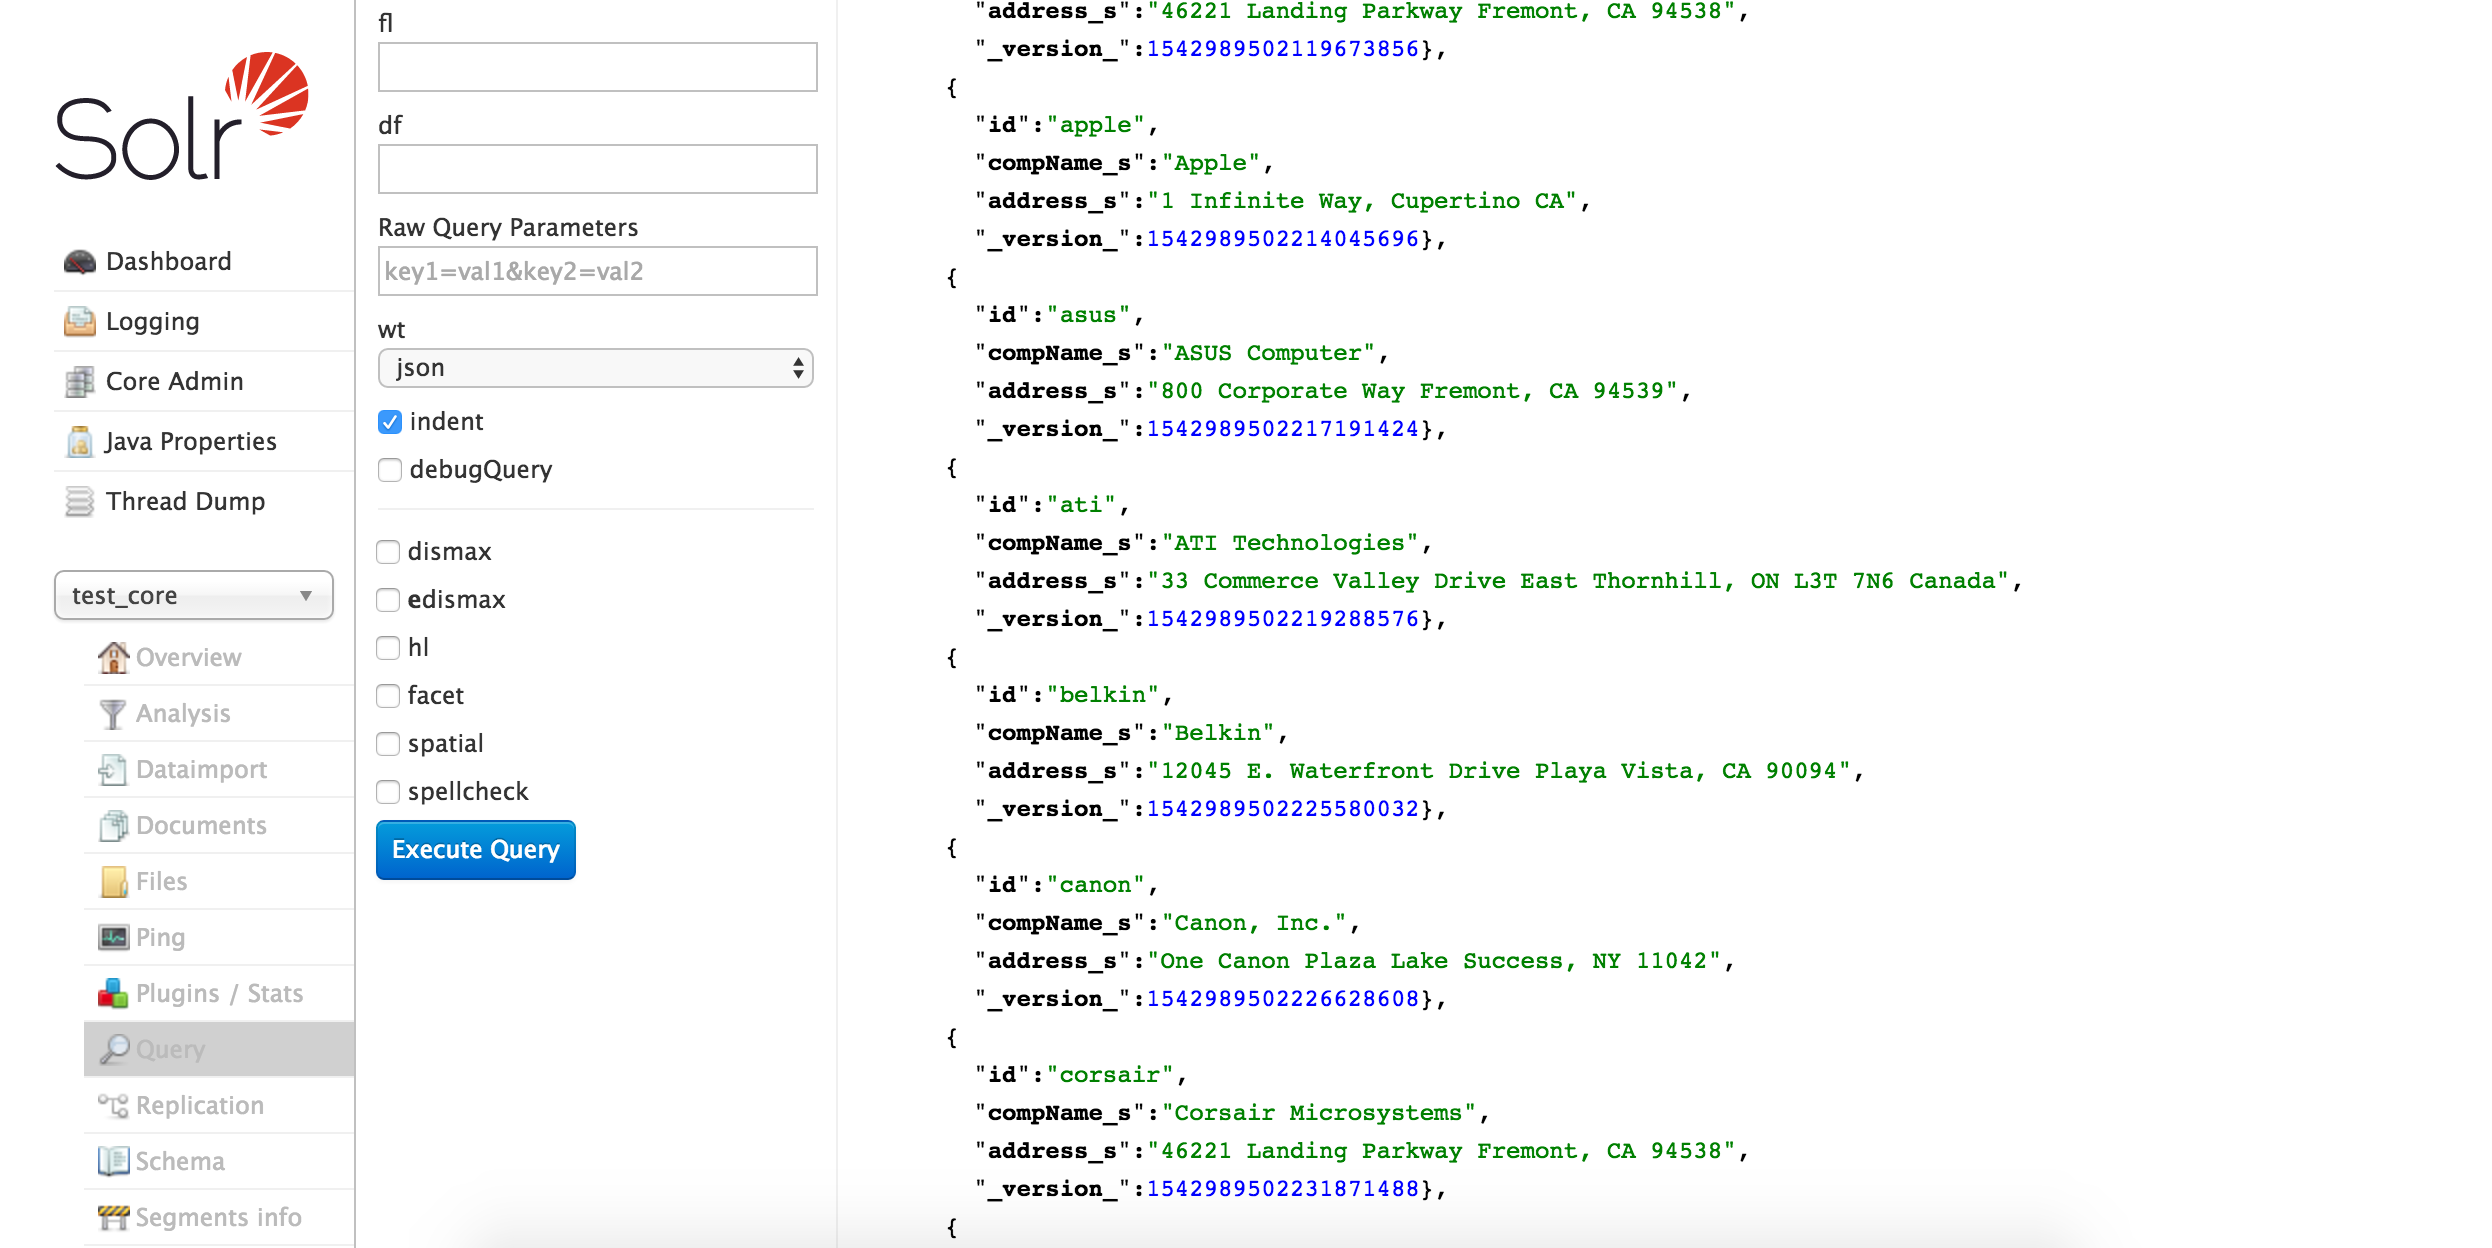Click the Documents pages icon
The width and height of the screenshot is (2492, 1248).
coord(113,826)
